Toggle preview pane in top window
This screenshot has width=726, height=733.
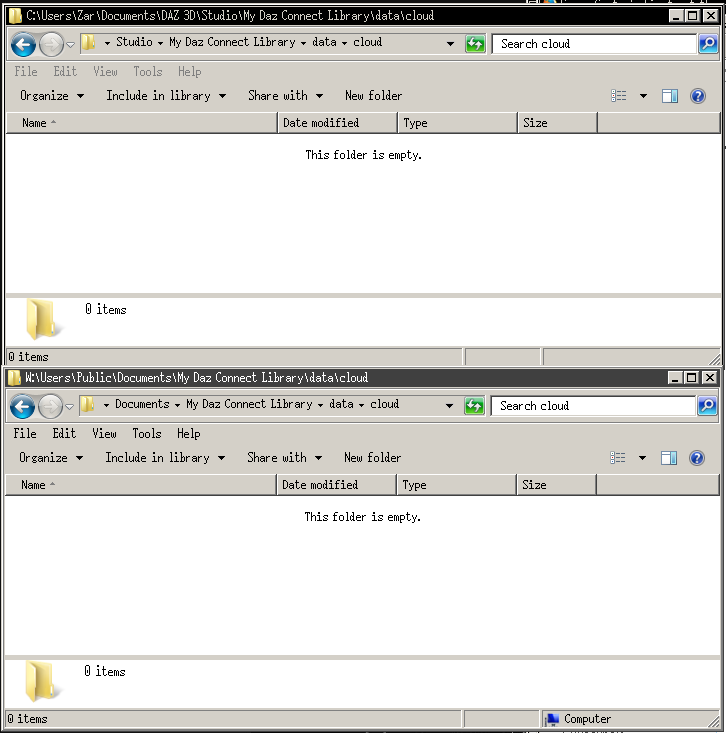[x=670, y=96]
